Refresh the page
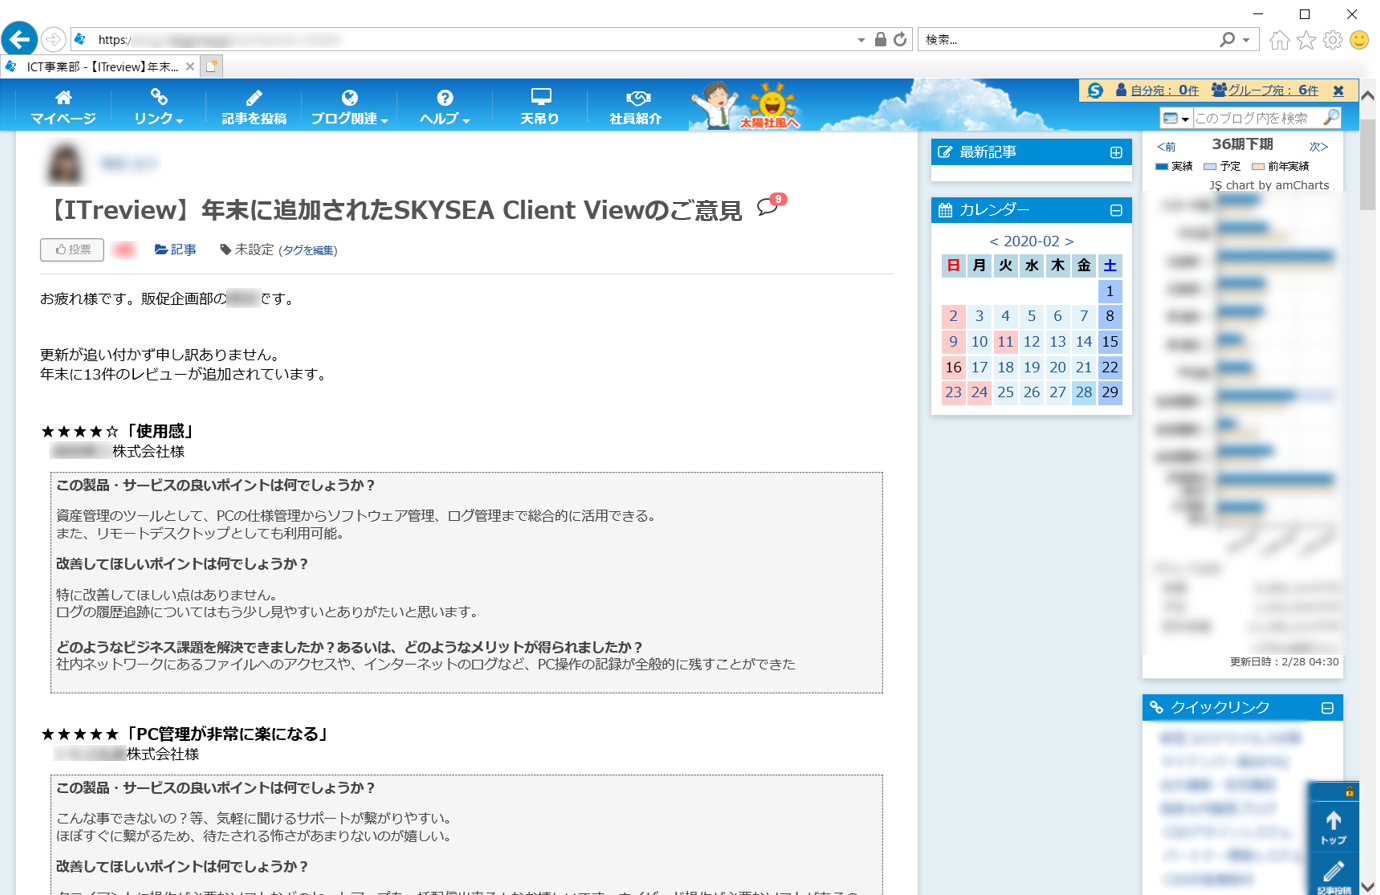The image size is (1380, 895). pyautogui.click(x=900, y=39)
